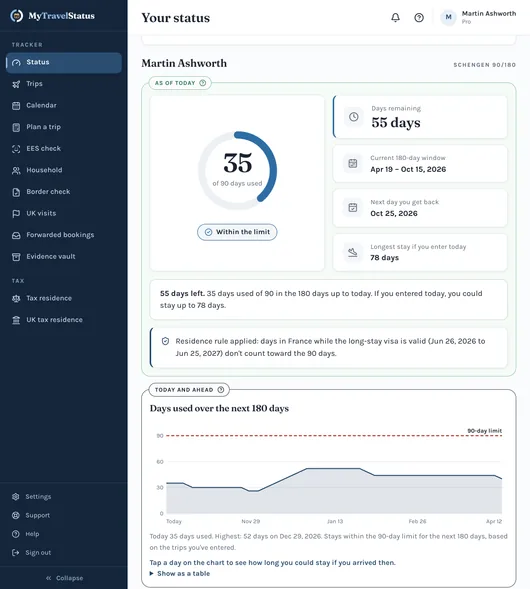Click the days-used chart area near Jan 13
The width and height of the screenshot is (530, 589).
[335, 491]
